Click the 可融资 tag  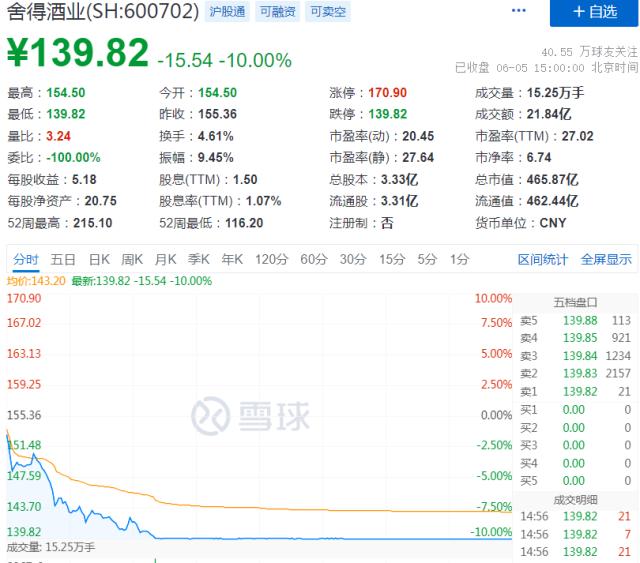click(278, 11)
